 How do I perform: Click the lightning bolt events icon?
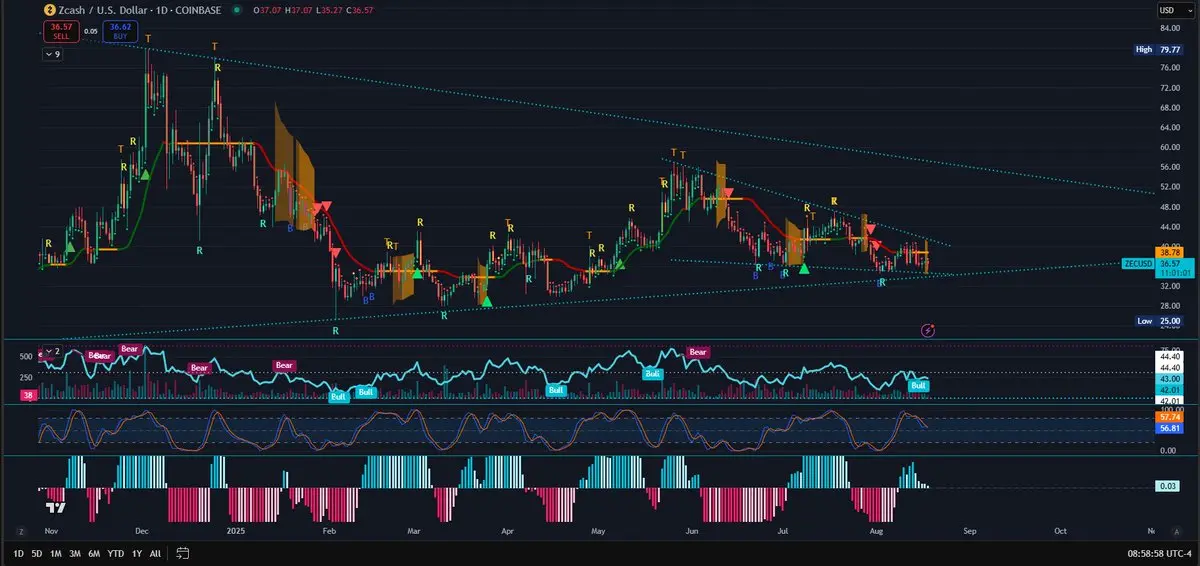pos(927,329)
